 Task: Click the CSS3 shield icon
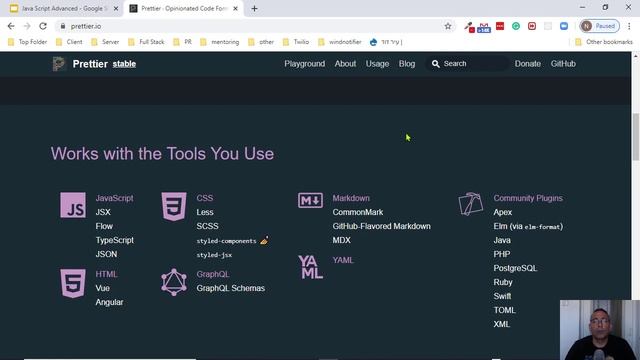[174, 207]
